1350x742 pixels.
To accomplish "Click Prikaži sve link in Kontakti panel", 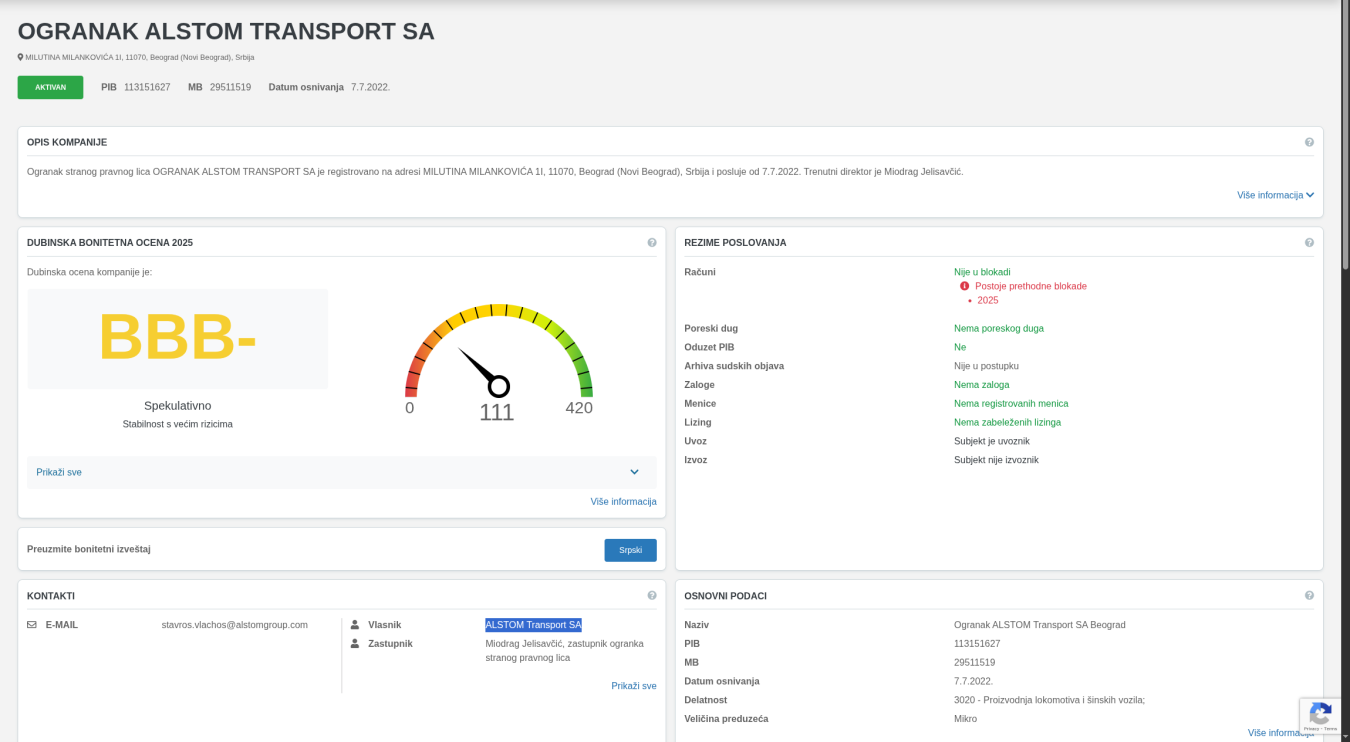I will click(633, 686).
